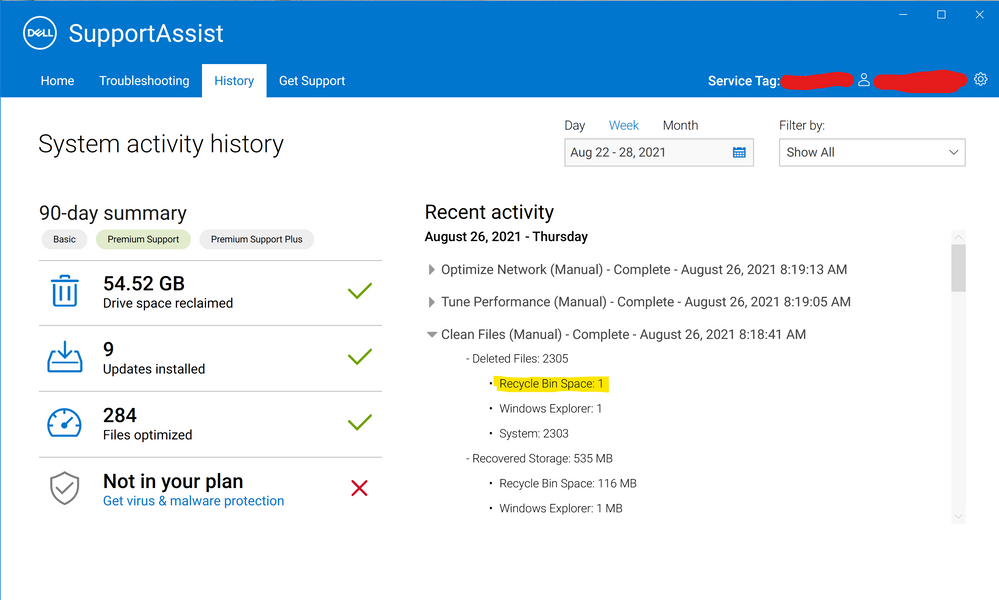
Task: Switch history view to Day
Action: pyautogui.click(x=575, y=125)
